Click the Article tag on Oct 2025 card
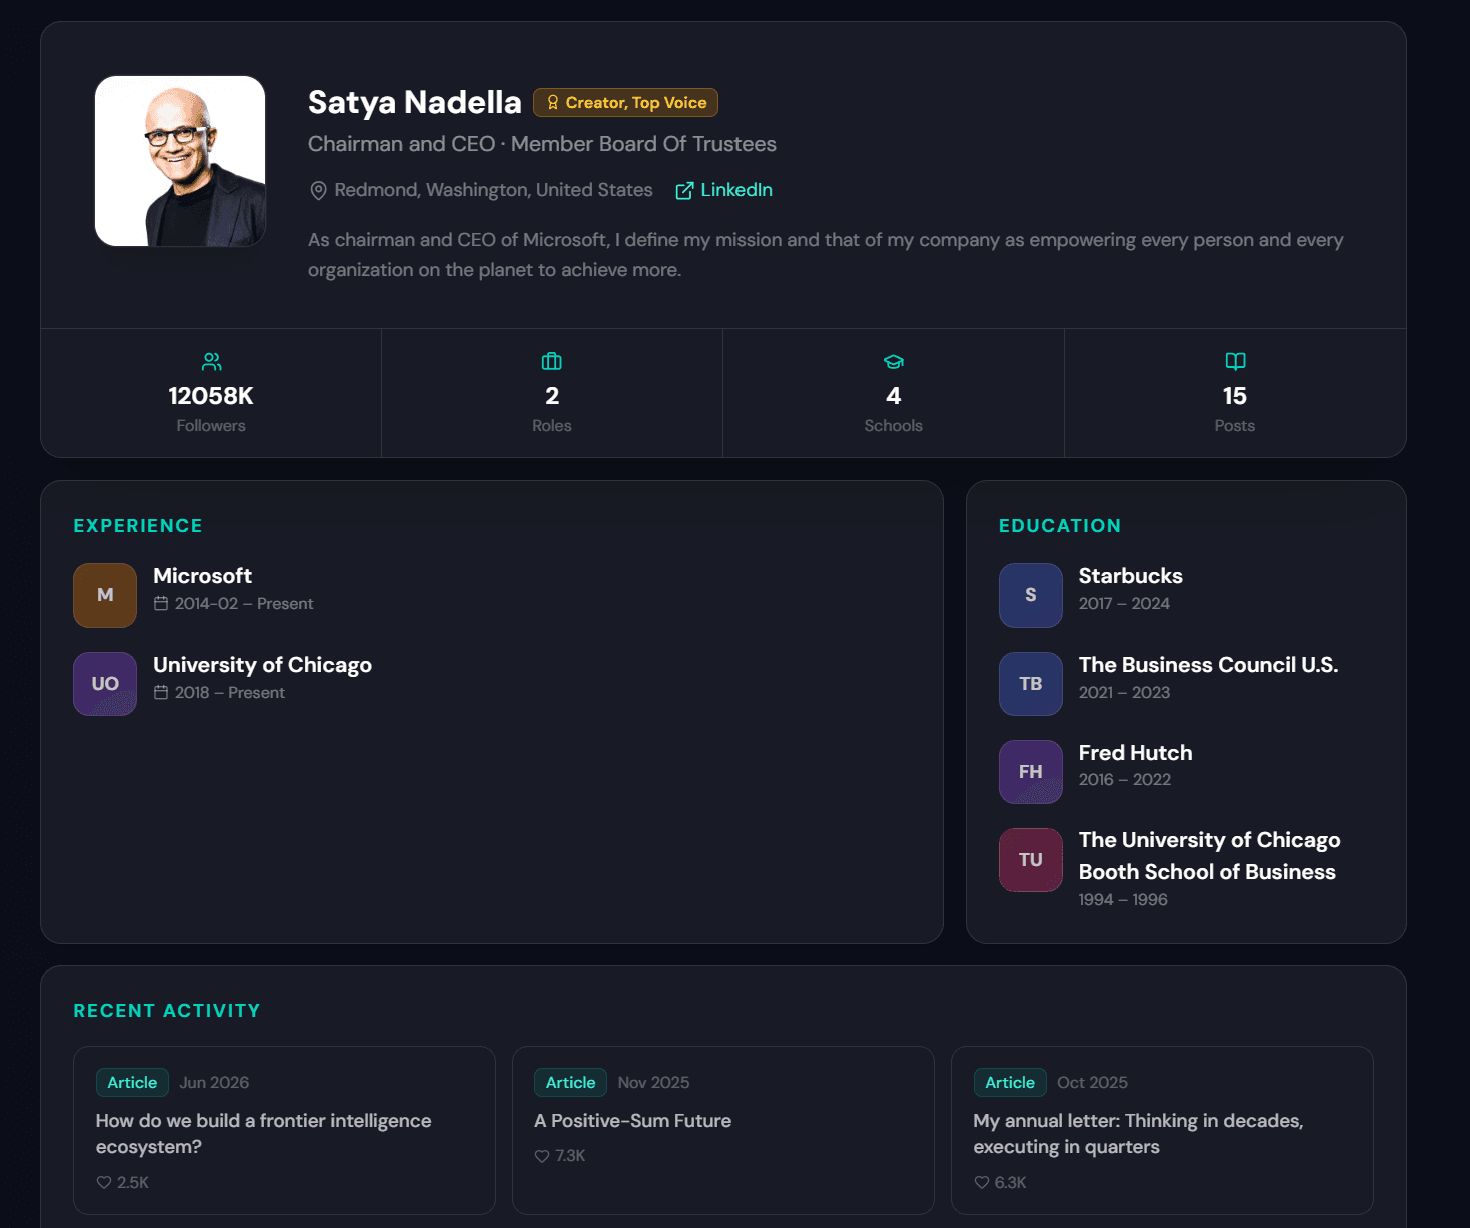Screen dimensions: 1470x1228 click(x=1010, y=1083)
